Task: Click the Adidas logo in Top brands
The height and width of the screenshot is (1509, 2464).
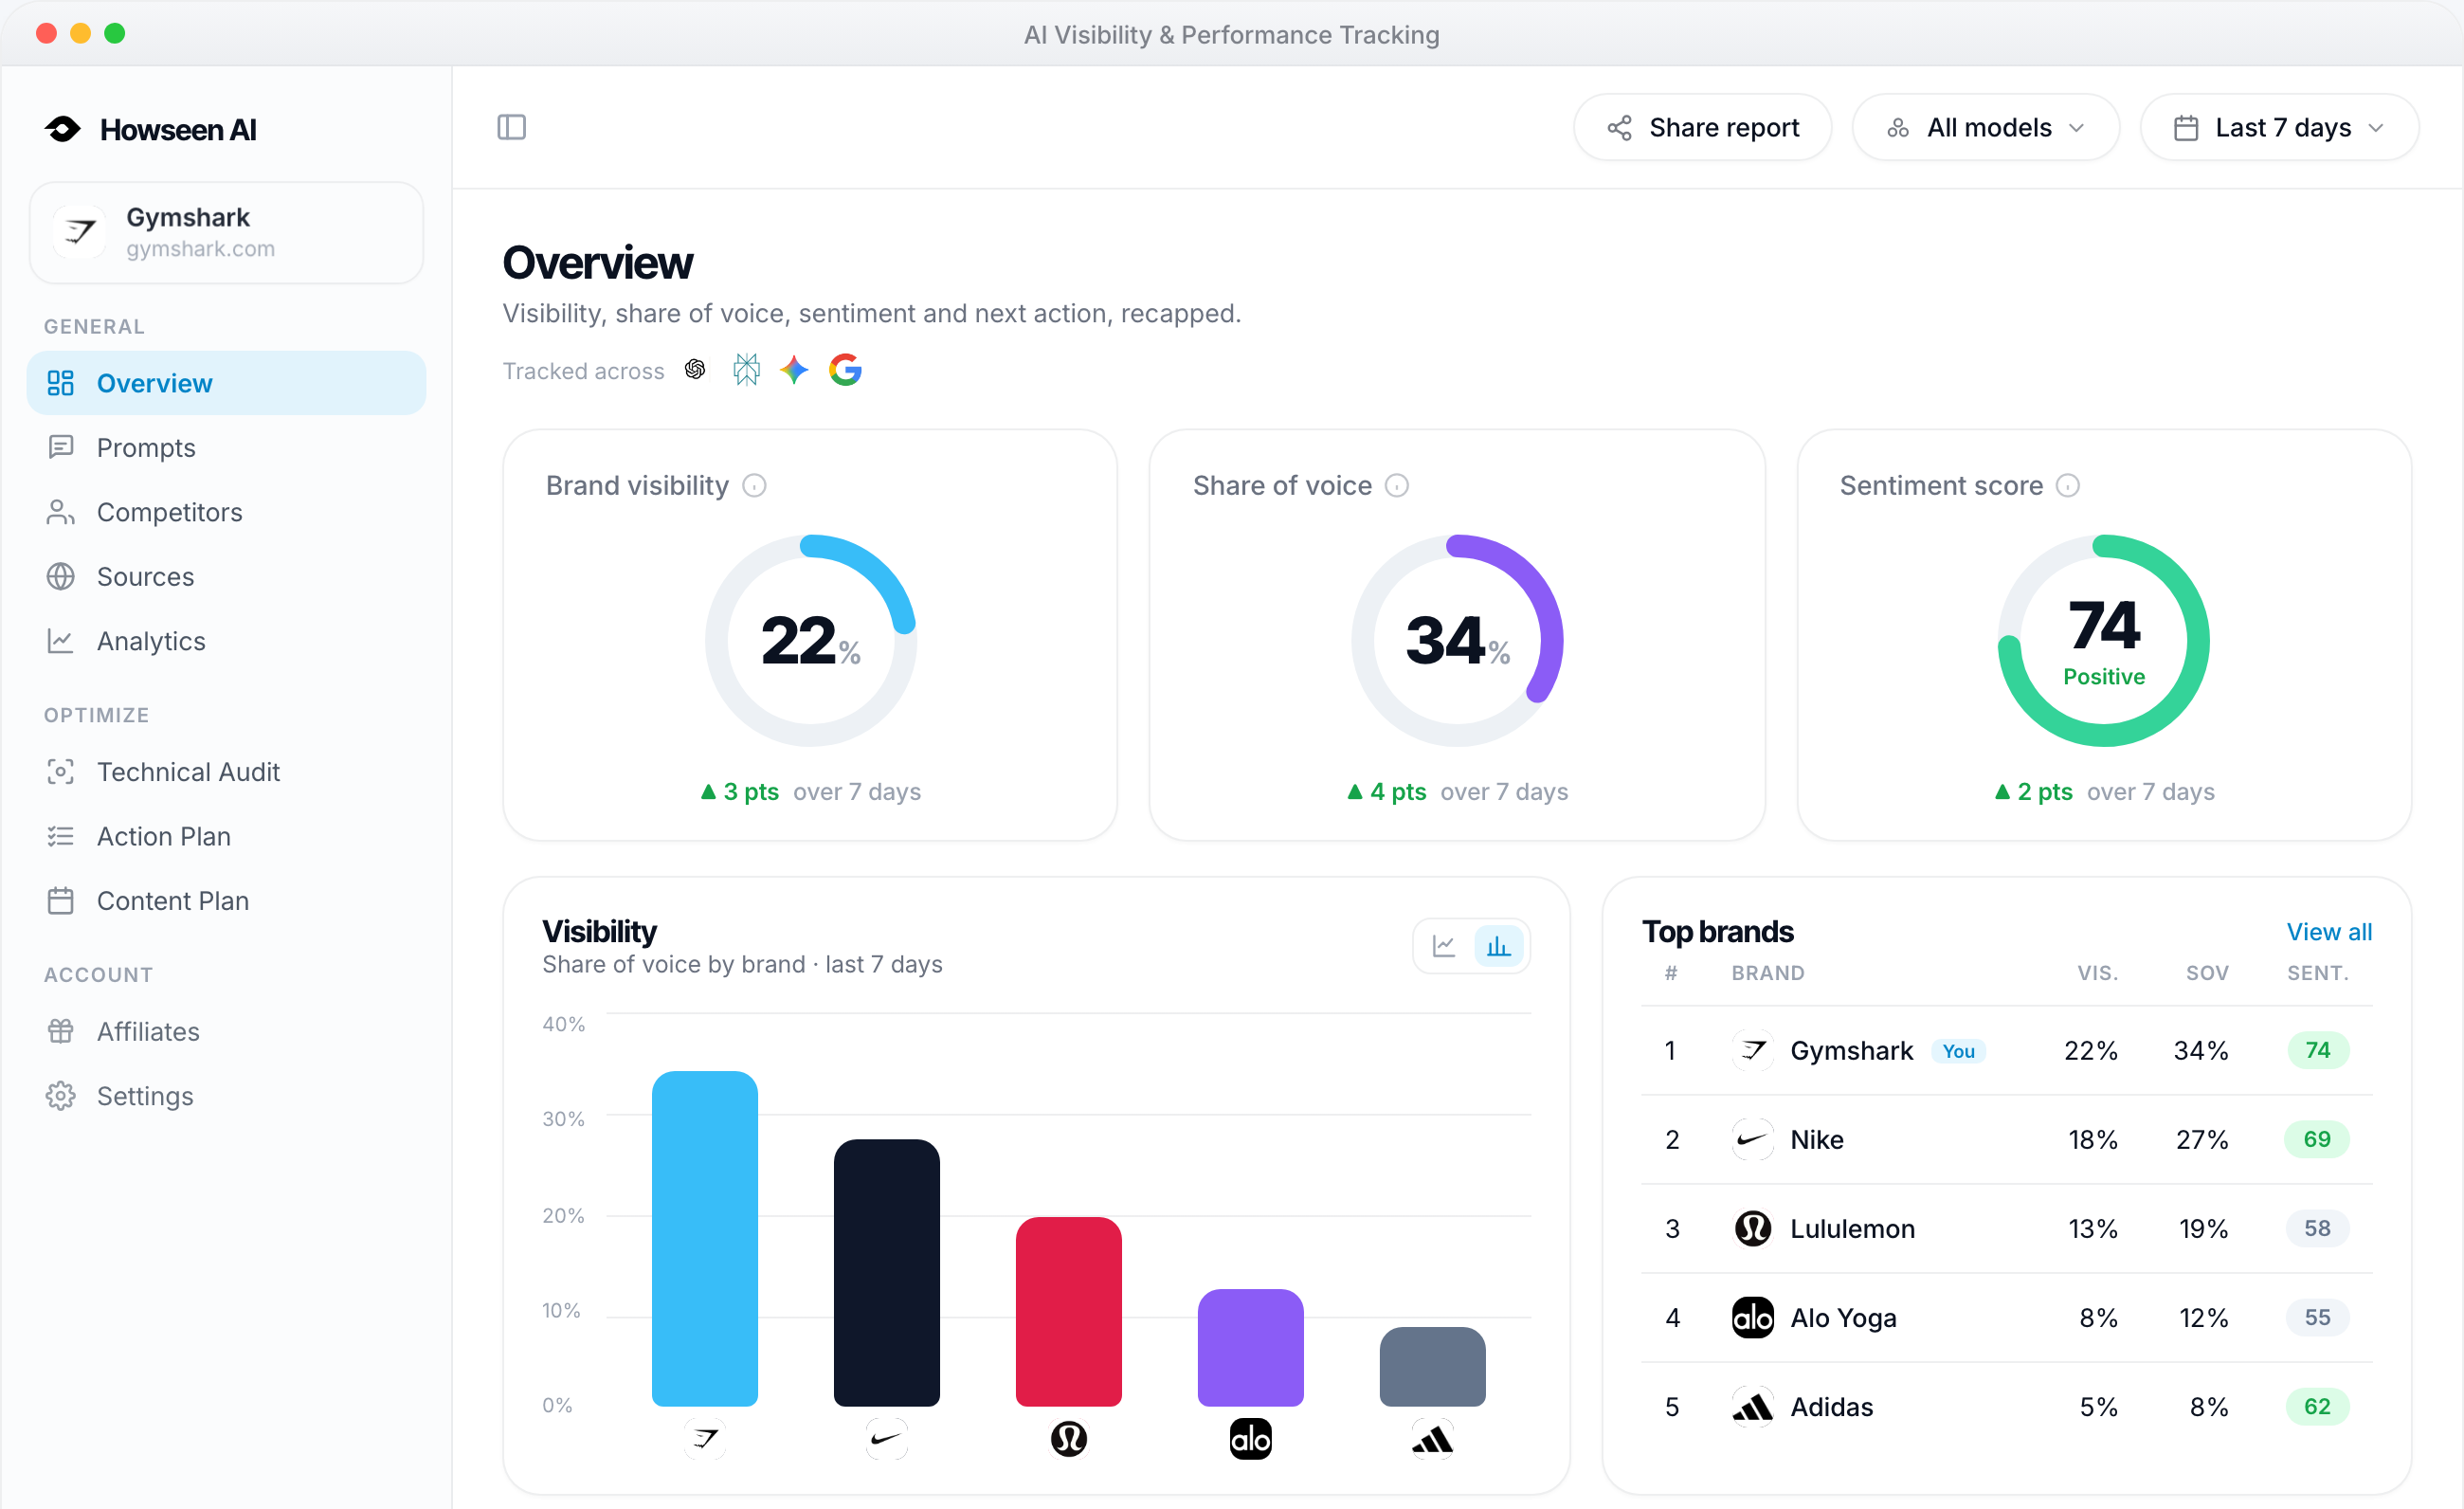Action: 1752,1407
